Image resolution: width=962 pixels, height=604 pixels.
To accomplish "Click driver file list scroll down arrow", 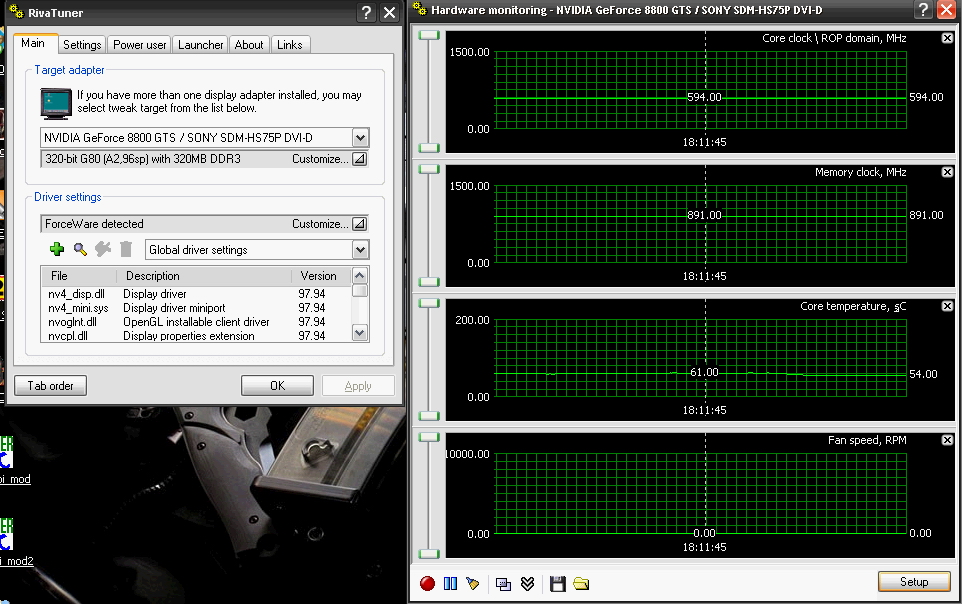I will (360, 333).
